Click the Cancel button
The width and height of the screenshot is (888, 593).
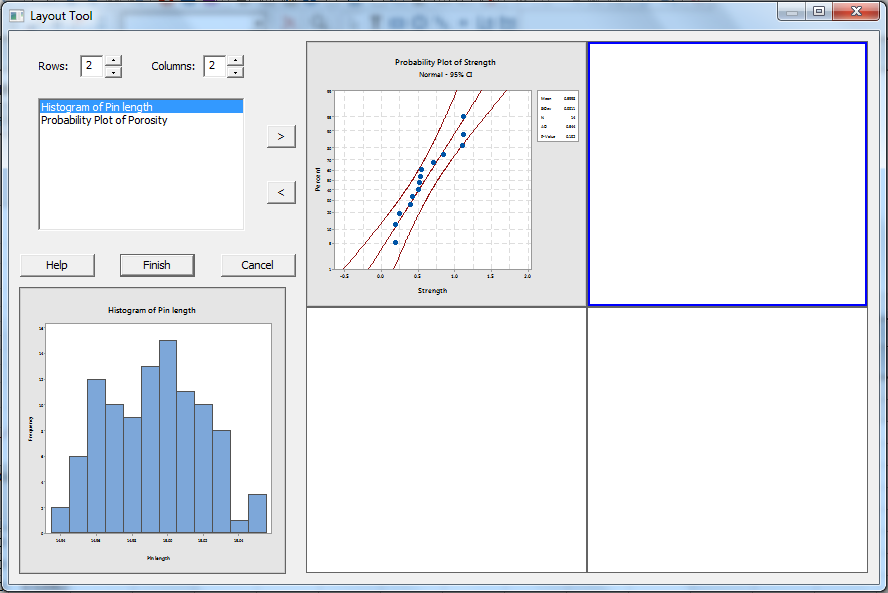coord(257,265)
